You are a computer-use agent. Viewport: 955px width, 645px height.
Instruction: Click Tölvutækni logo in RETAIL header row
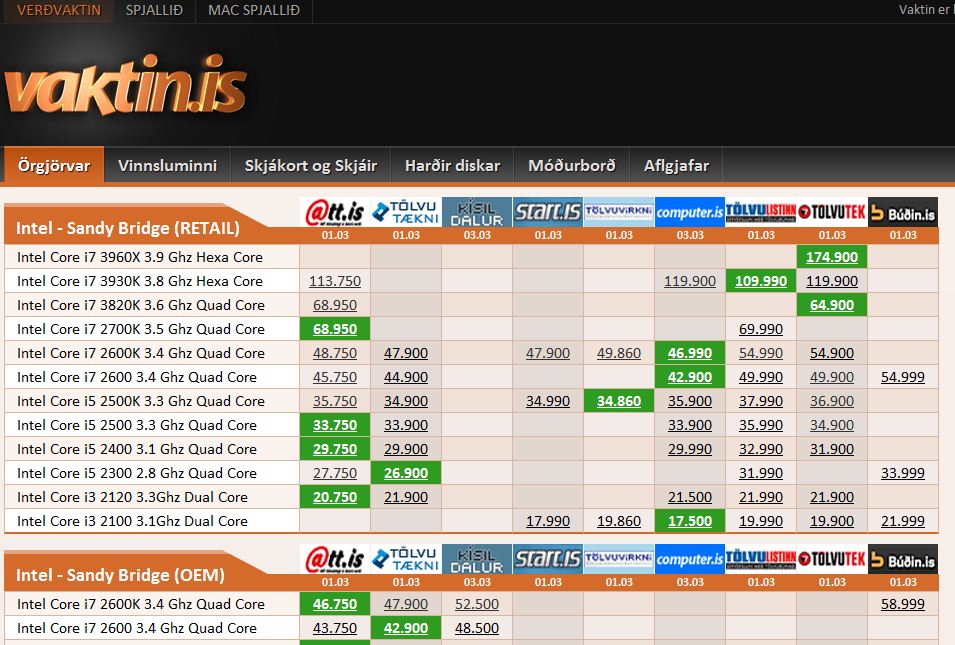406,212
